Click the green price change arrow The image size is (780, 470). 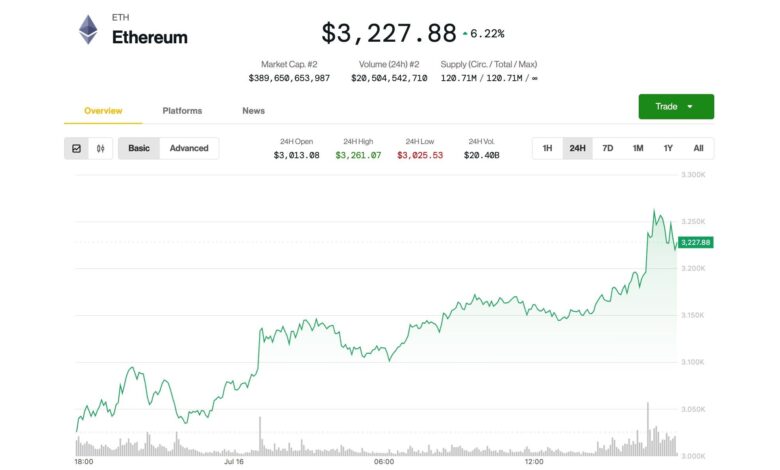465,34
